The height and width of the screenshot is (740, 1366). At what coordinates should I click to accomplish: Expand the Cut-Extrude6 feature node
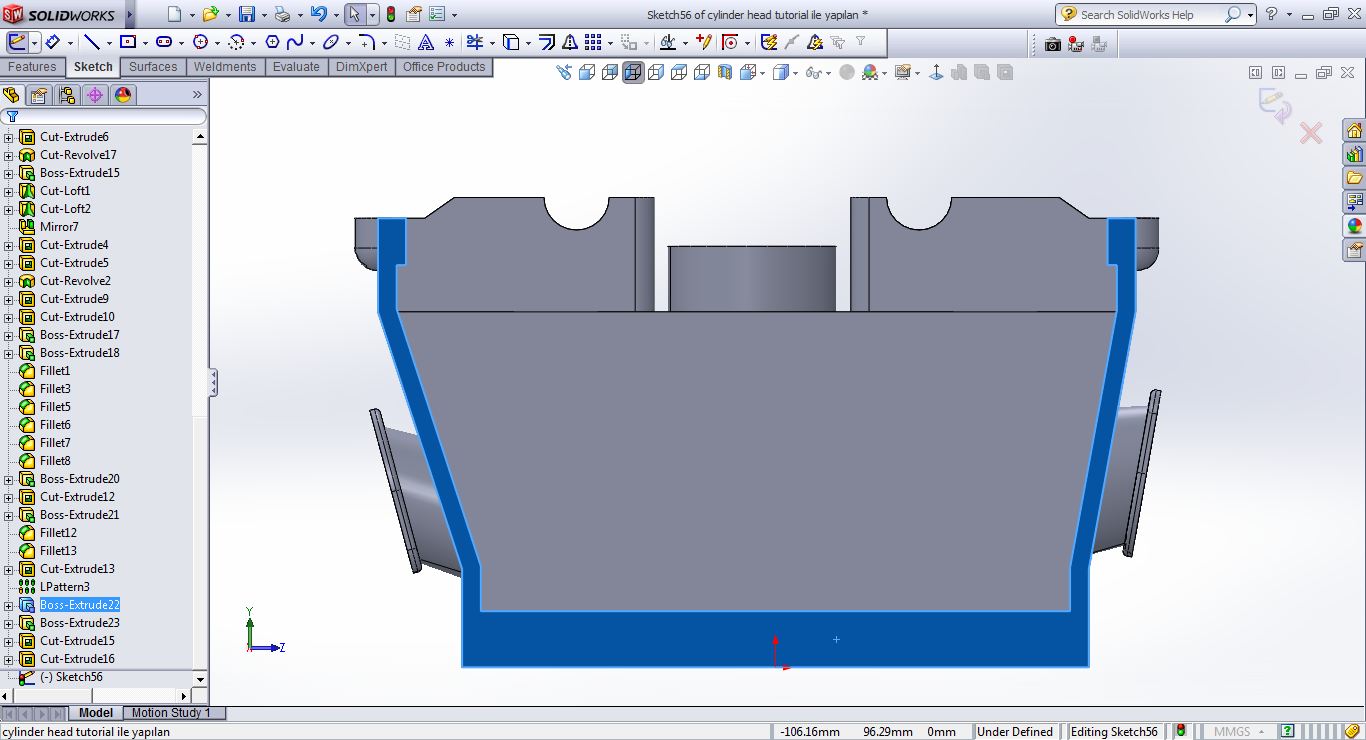(9, 137)
